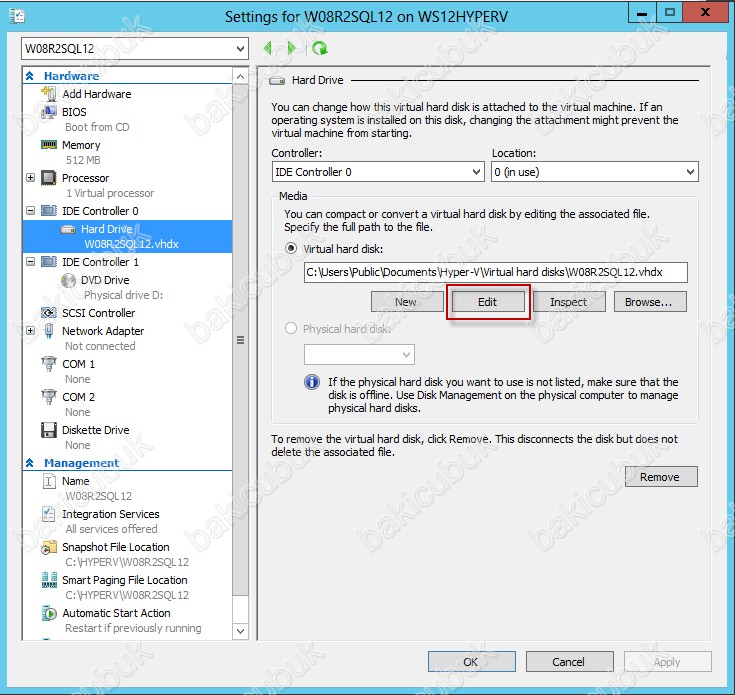Click the Diskette Drive floppy icon
The width and height of the screenshot is (735, 695).
tap(49, 430)
